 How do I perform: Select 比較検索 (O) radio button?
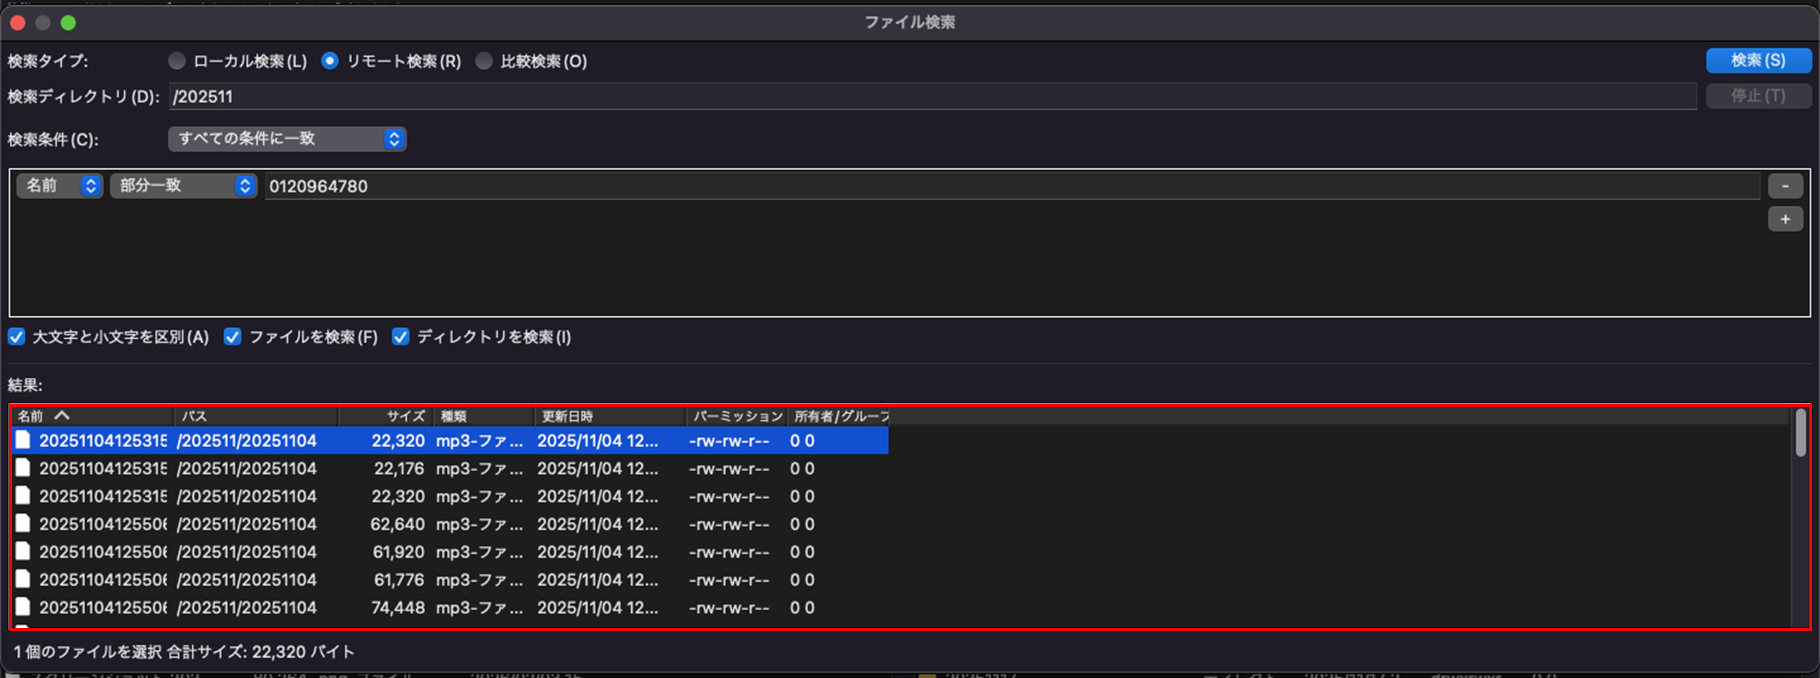tap(484, 61)
